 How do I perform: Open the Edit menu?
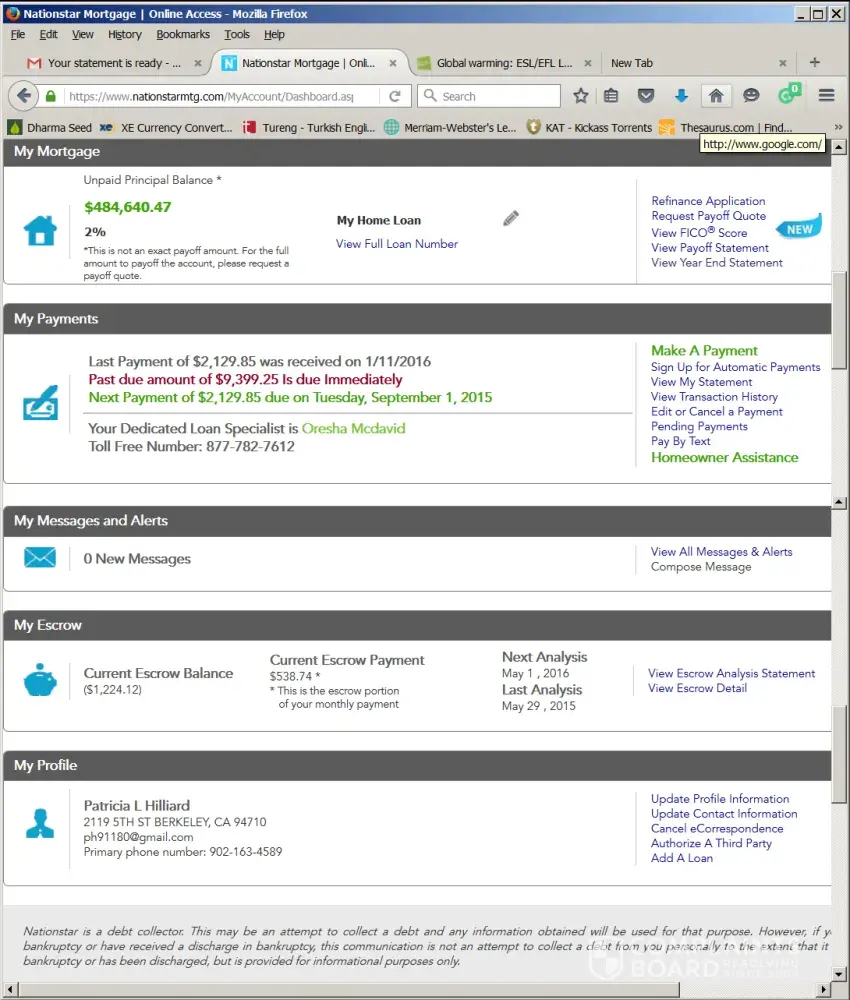[x=48, y=34]
